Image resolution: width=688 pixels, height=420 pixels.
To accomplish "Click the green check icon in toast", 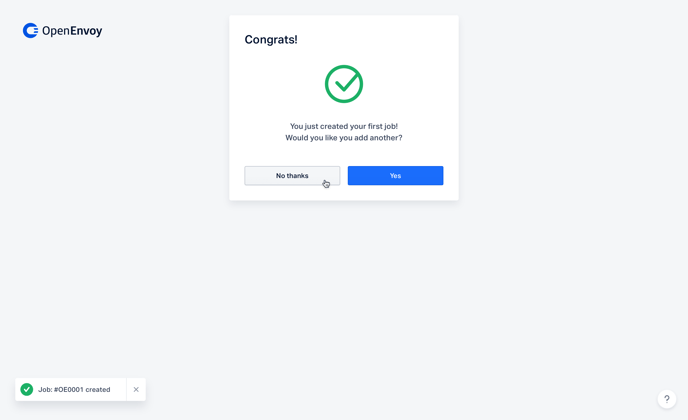I will (x=27, y=389).
